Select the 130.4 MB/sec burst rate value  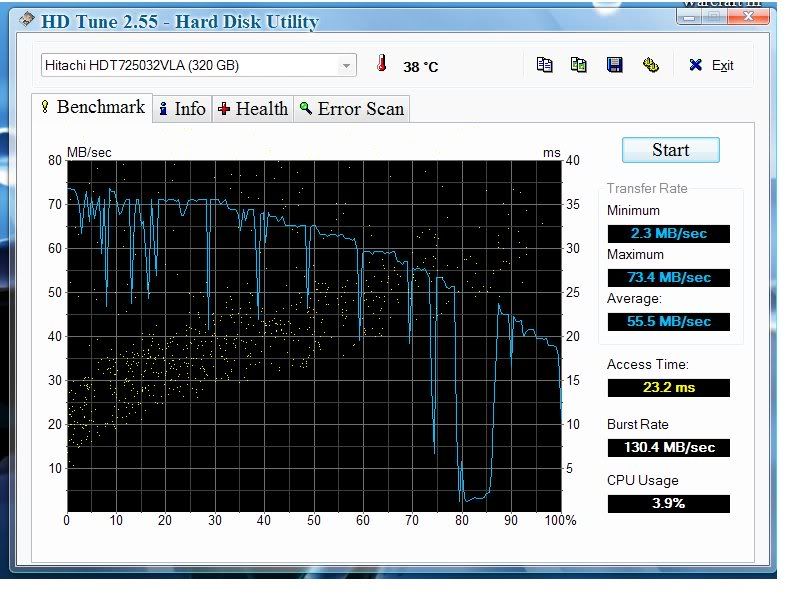pyautogui.click(x=668, y=447)
